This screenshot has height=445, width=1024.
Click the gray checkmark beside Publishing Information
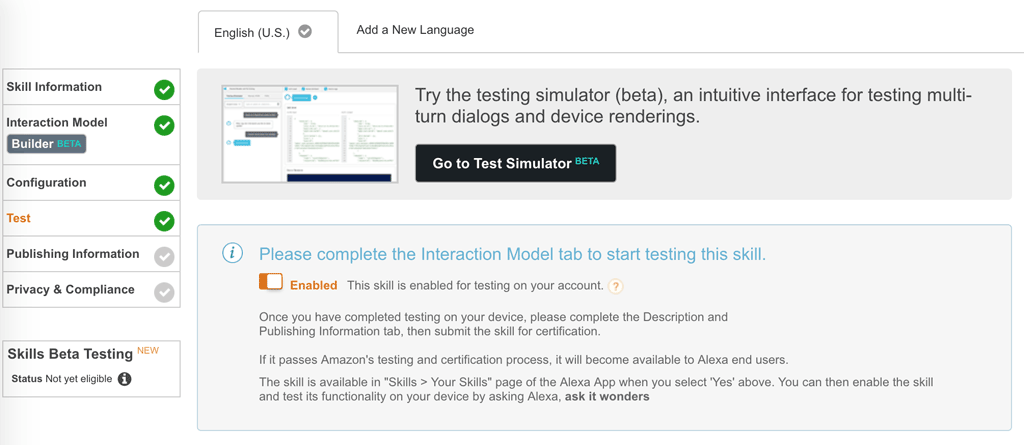tap(164, 257)
